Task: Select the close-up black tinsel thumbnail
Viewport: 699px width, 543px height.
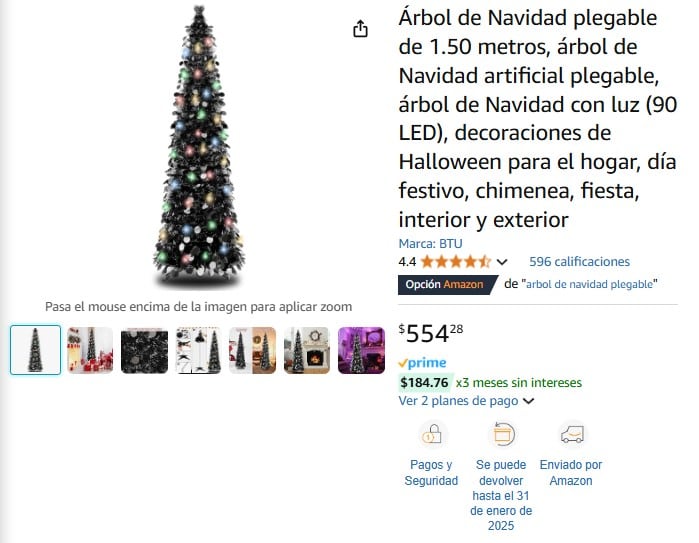Action: pos(144,350)
